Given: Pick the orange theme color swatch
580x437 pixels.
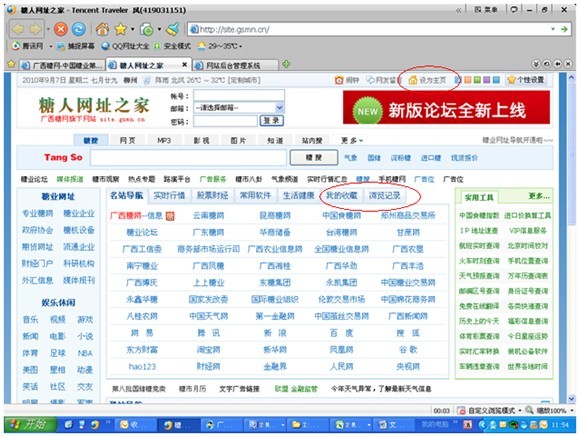Looking at the screenshot, I should coord(468,80).
